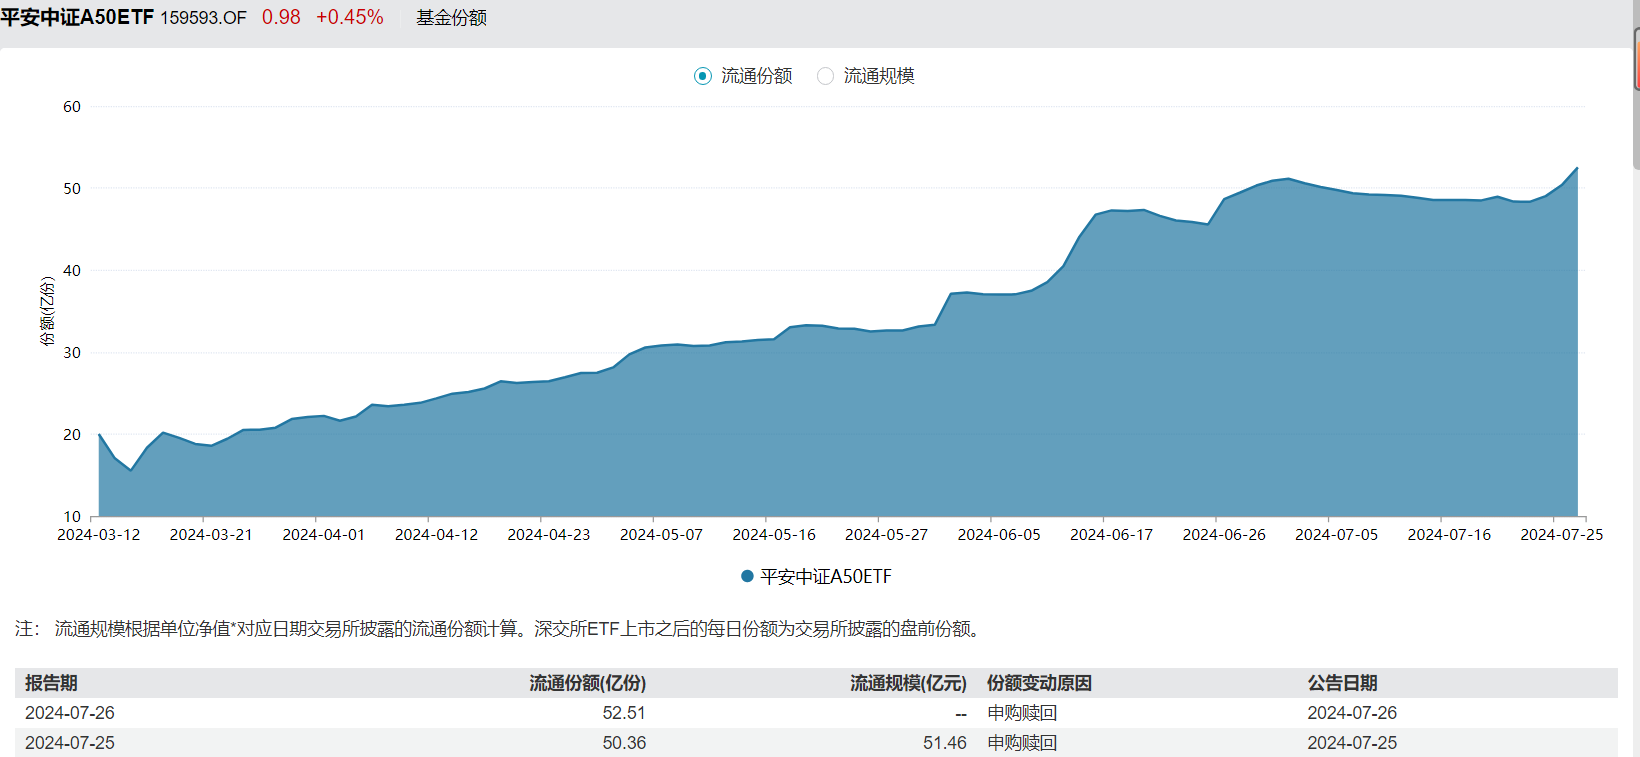1640x757 pixels.
Task: Click the 52.51 share value cell
Action: 624,713
